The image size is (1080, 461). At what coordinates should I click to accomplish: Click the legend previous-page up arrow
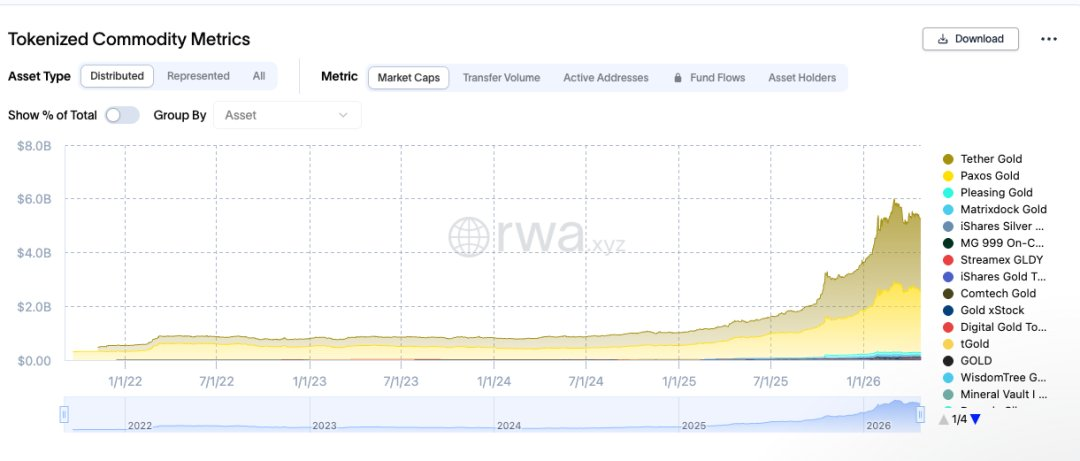tap(943, 419)
